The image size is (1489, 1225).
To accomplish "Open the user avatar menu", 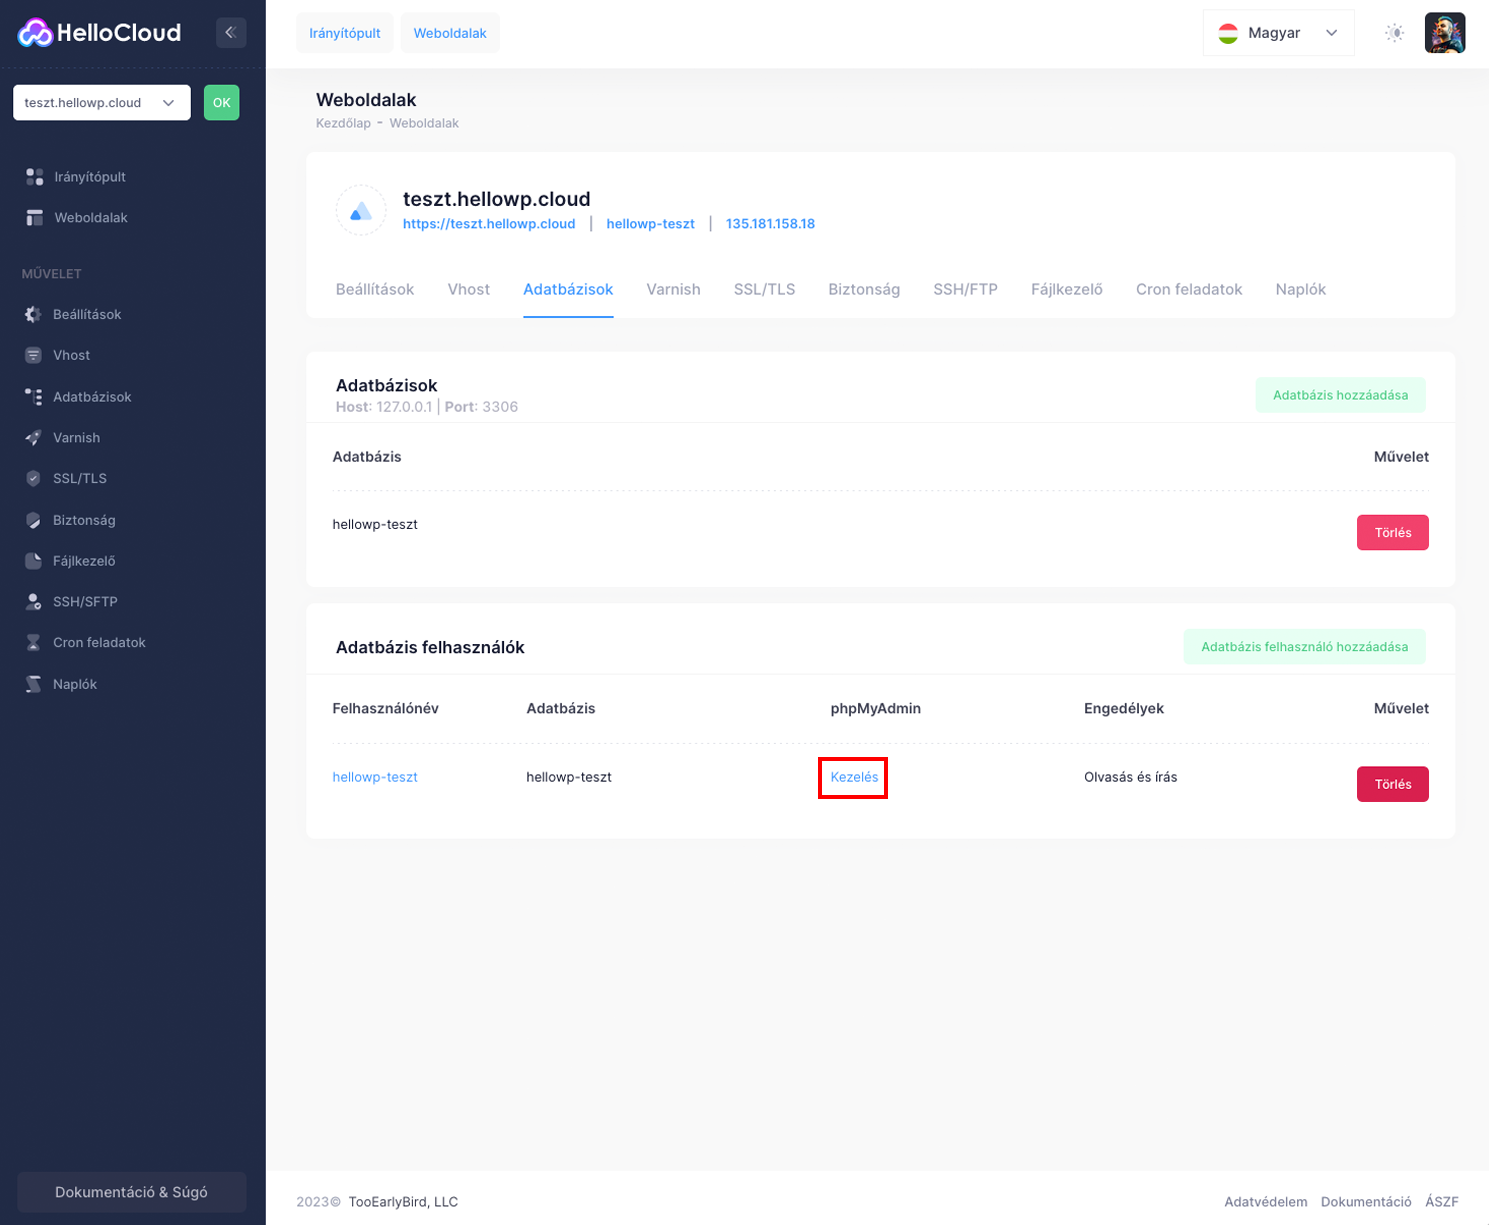I will [1445, 33].
